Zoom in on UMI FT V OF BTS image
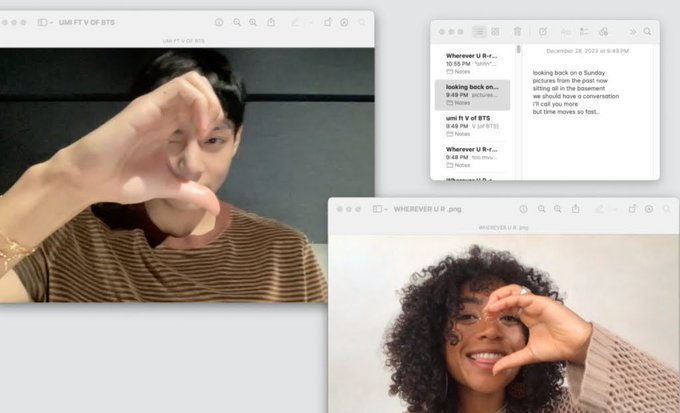Image resolution: width=680 pixels, height=413 pixels. 253,22
